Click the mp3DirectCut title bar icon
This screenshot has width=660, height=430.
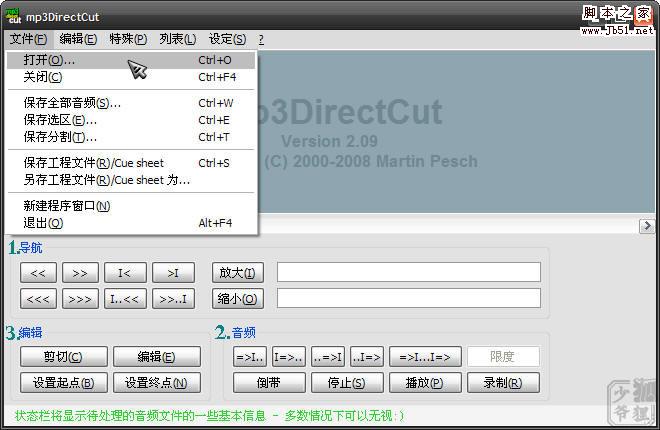(14, 16)
